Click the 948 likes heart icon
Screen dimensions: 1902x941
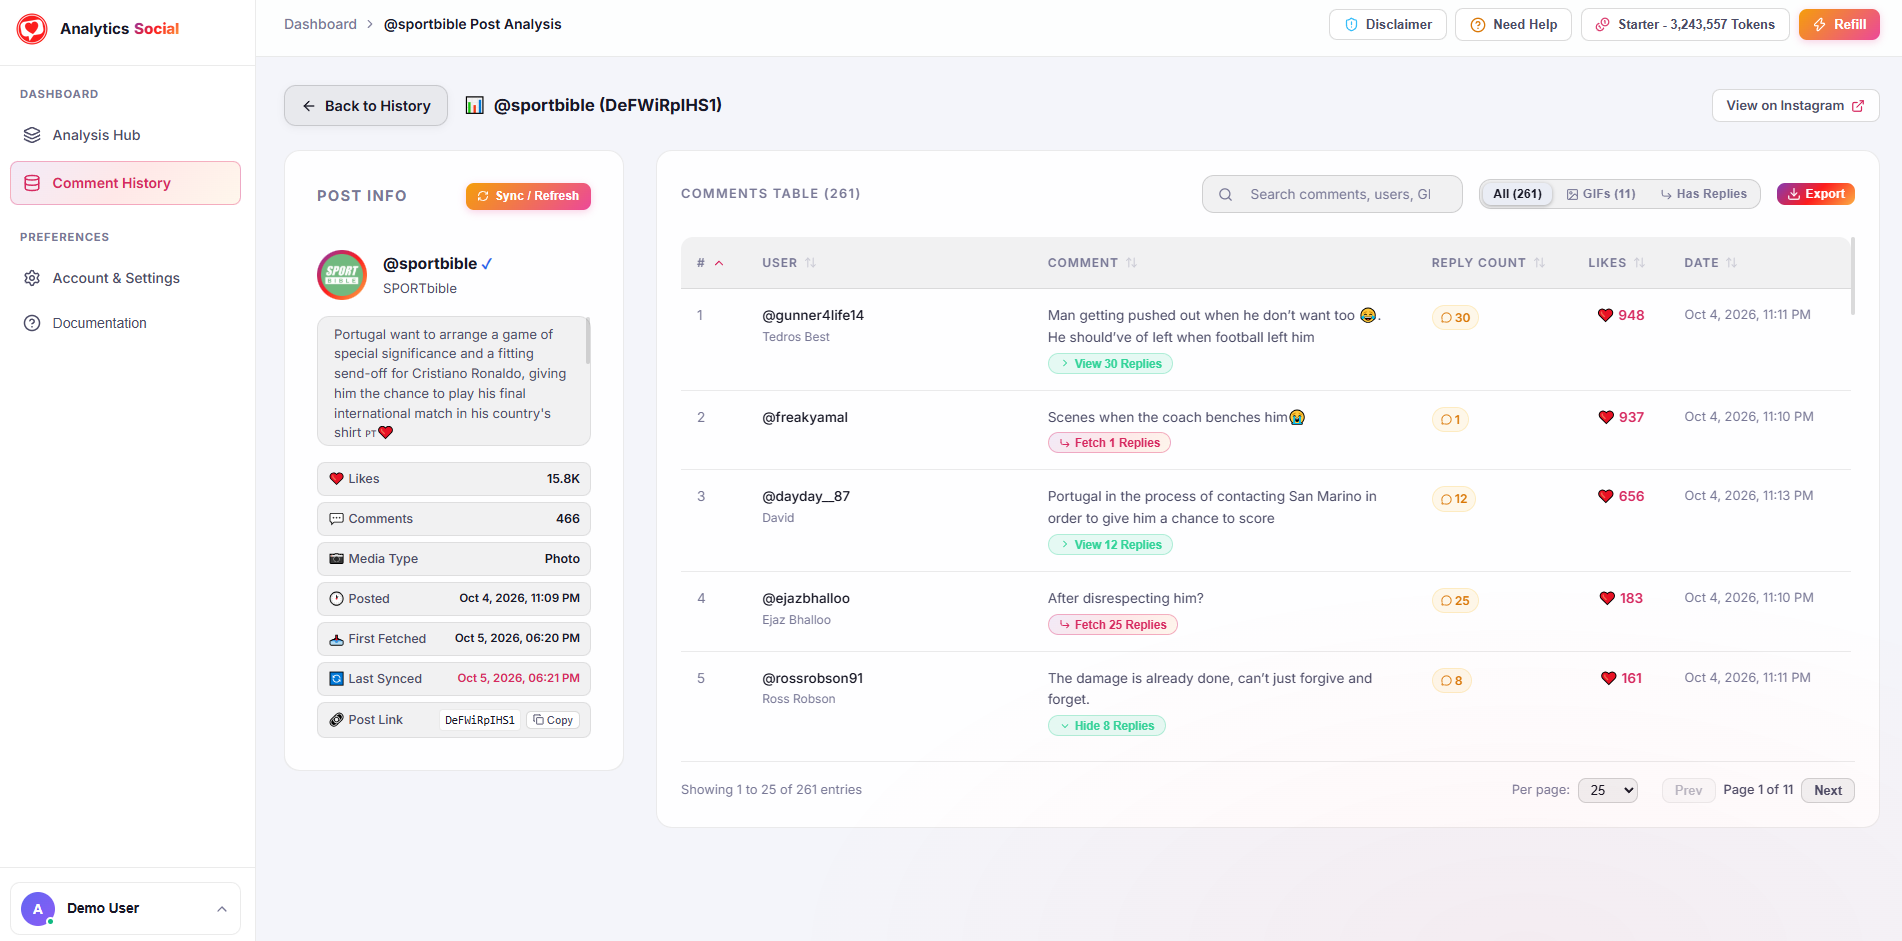(x=1605, y=315)
